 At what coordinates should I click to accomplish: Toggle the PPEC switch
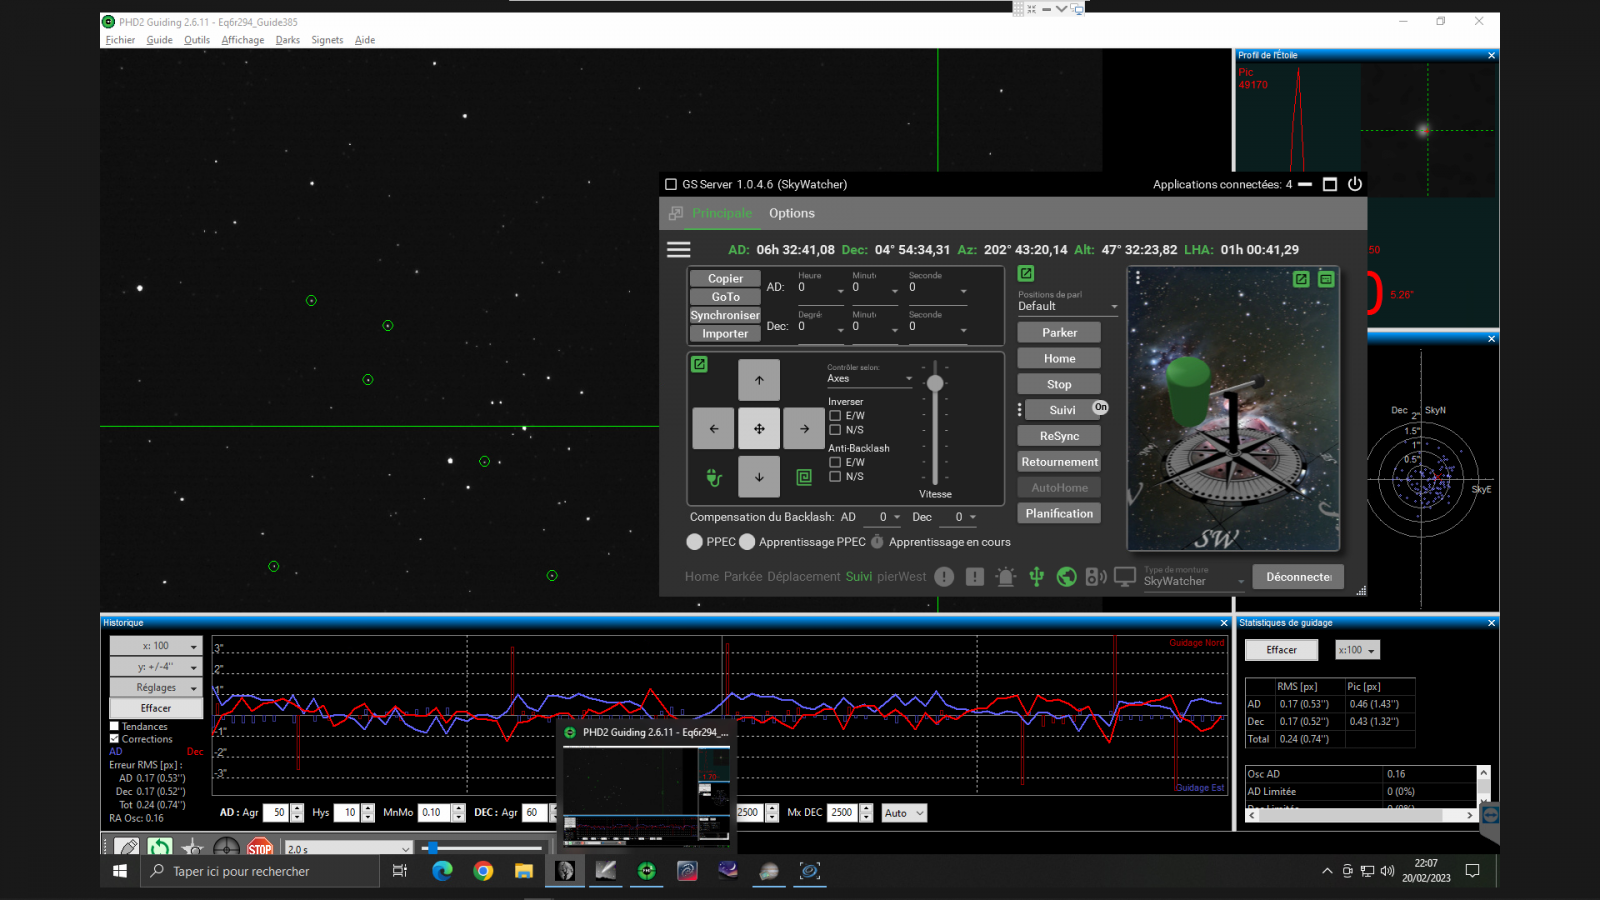695,542
